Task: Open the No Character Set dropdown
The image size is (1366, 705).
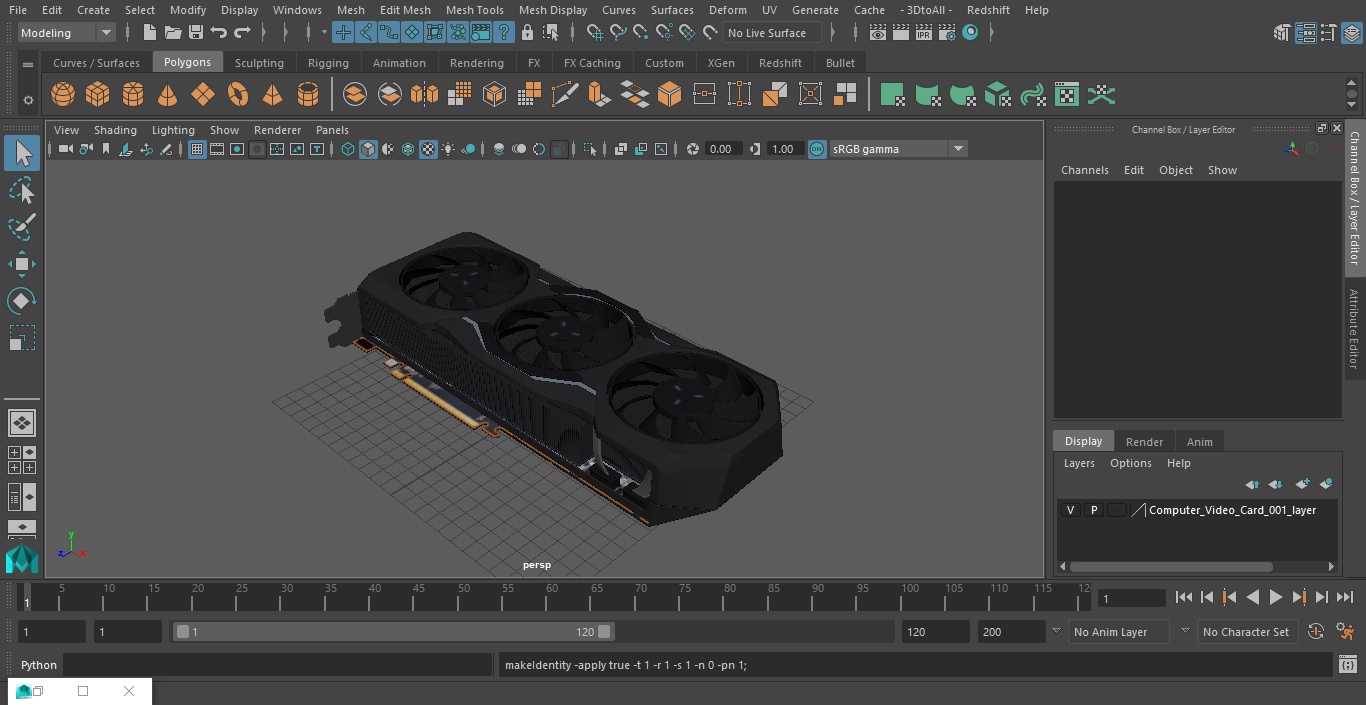Action: point(1246,632)
